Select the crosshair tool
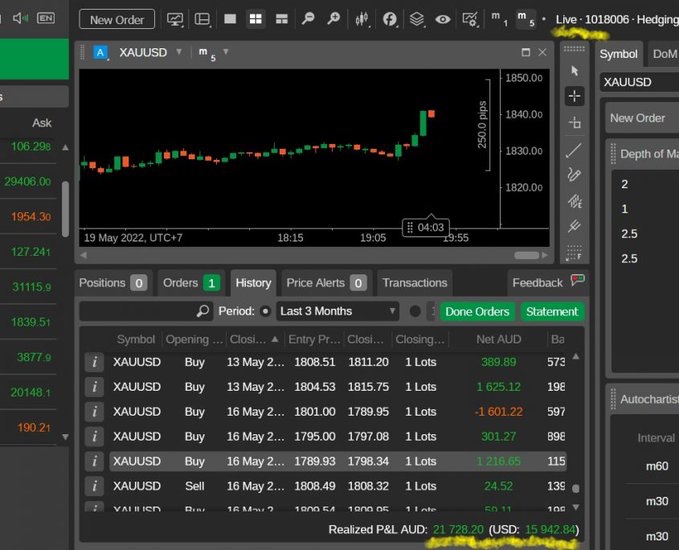 (x=575, y=96)
